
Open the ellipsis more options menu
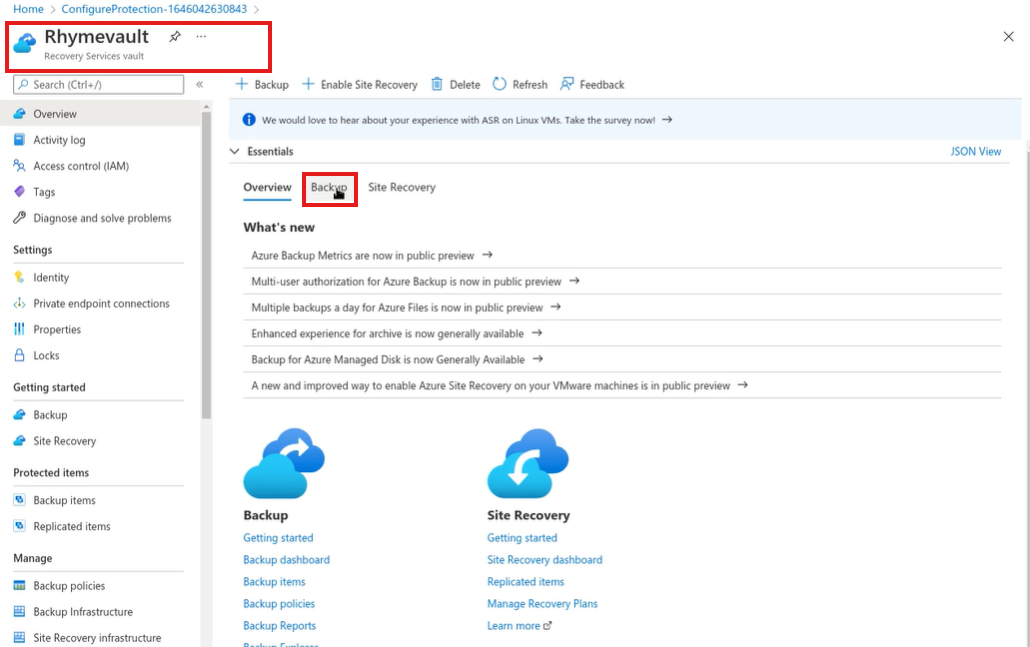pos(201,37)
